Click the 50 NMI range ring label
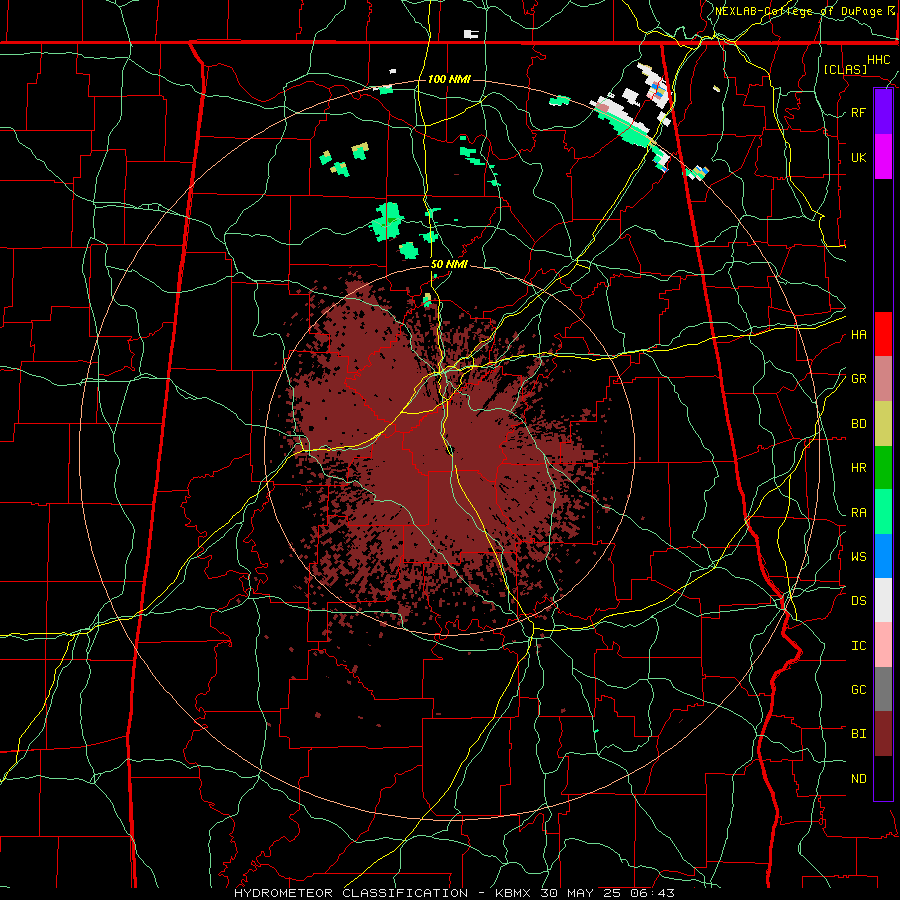This screenshot has width=900, height=900. 449,264
